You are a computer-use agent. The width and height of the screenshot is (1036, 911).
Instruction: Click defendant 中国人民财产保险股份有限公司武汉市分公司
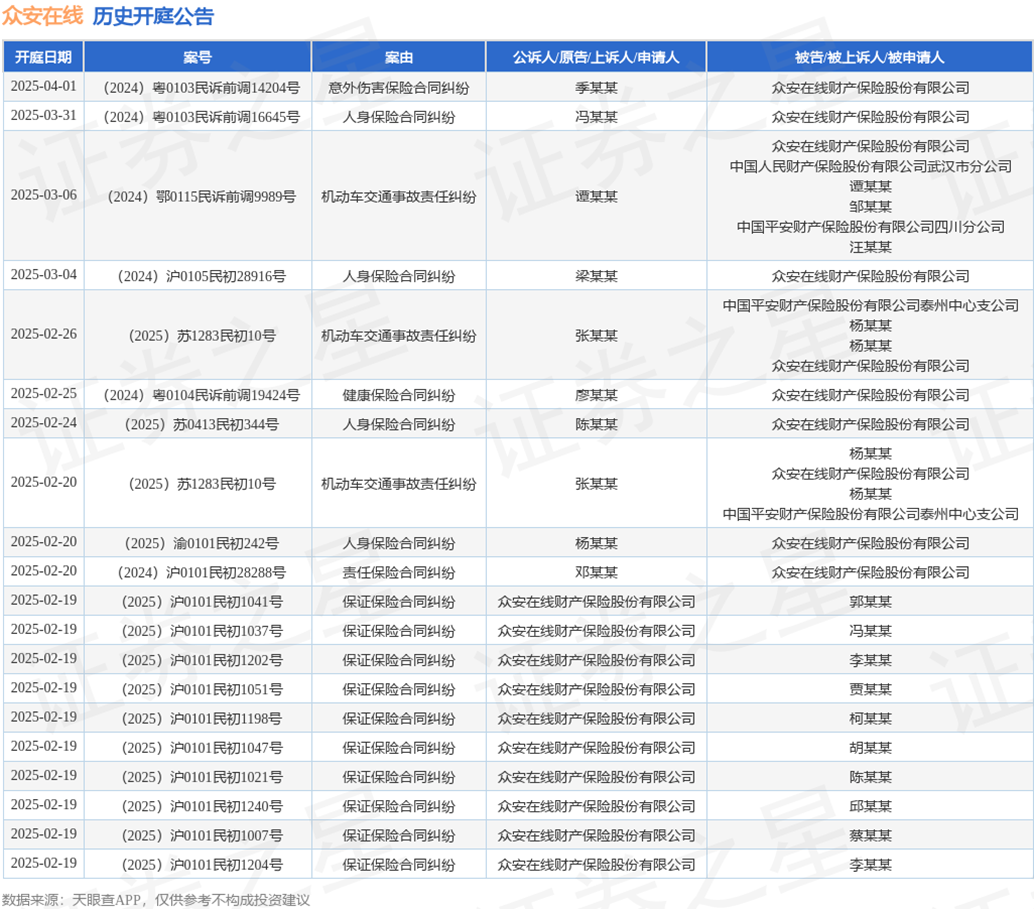click(x=870, y=166)
